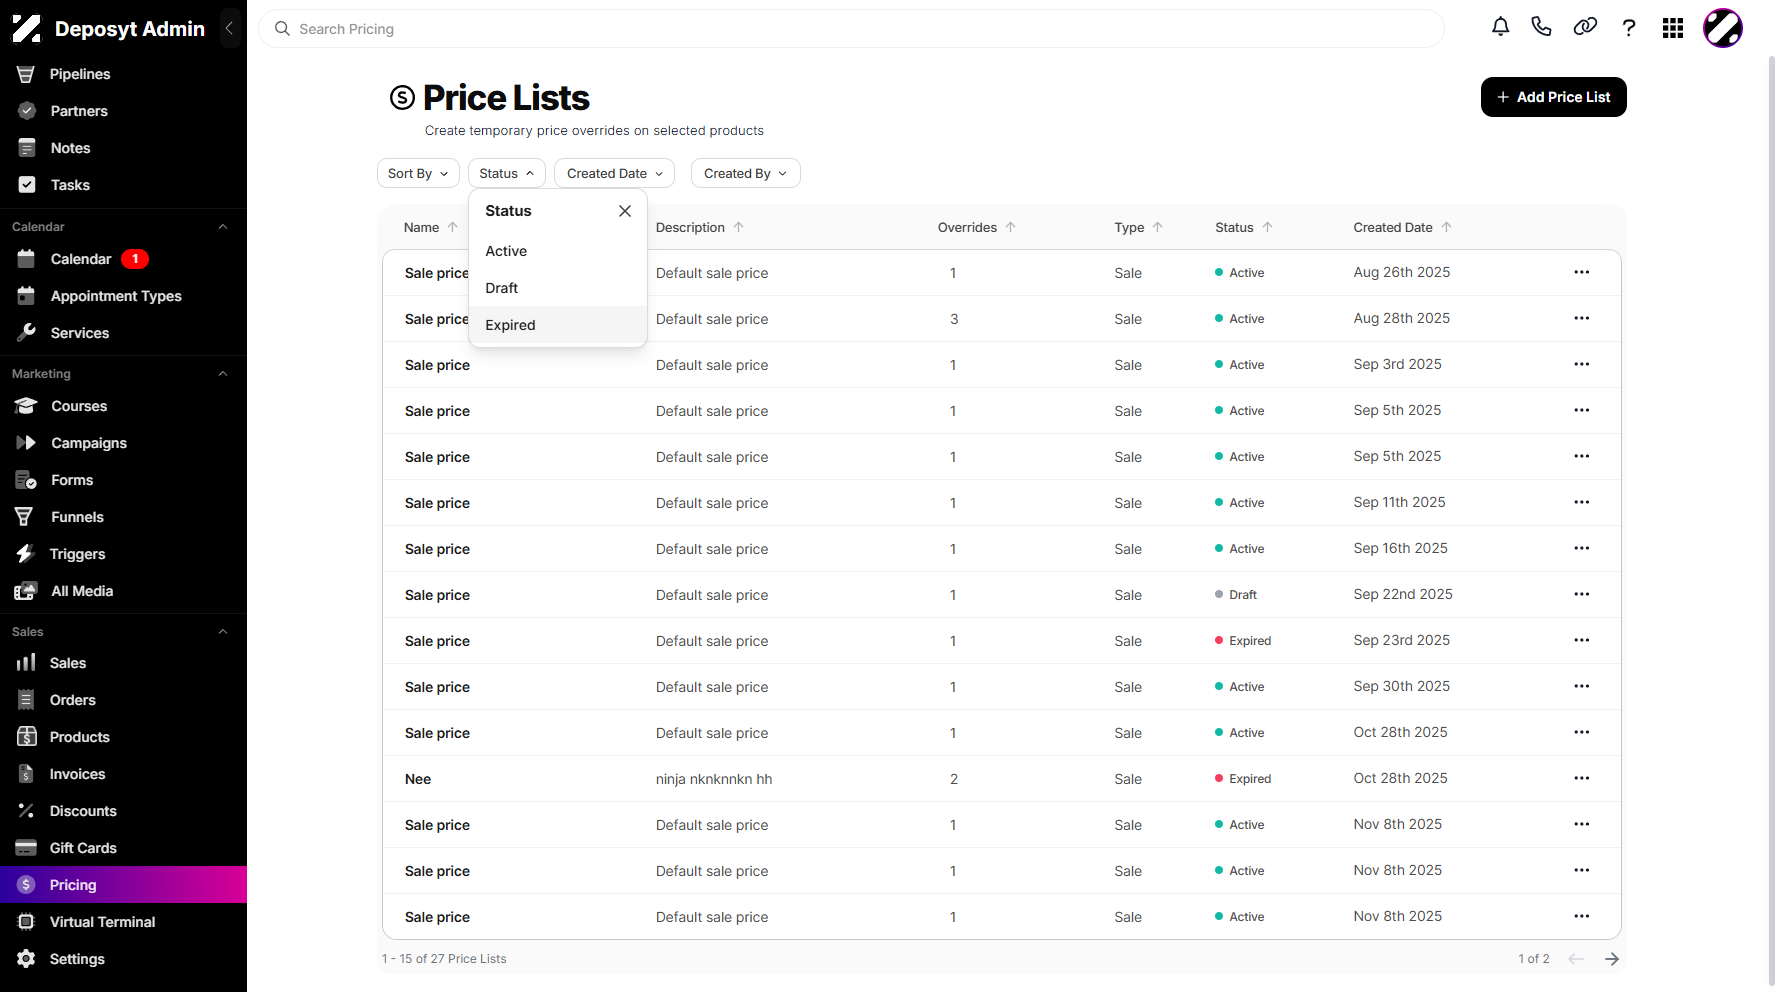Select Active in the Status filter
1775x992 pixels.
tap(558, 251)
